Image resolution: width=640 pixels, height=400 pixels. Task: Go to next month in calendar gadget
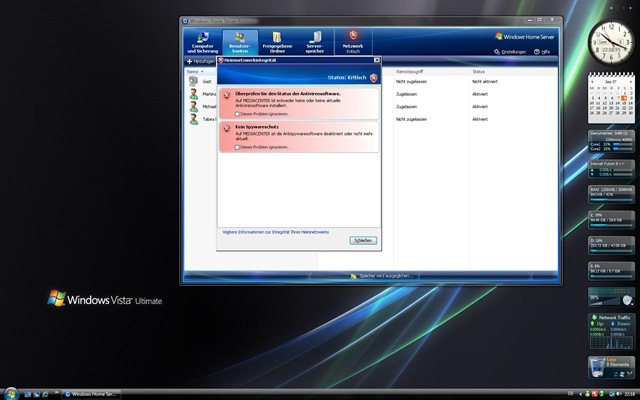631,82
